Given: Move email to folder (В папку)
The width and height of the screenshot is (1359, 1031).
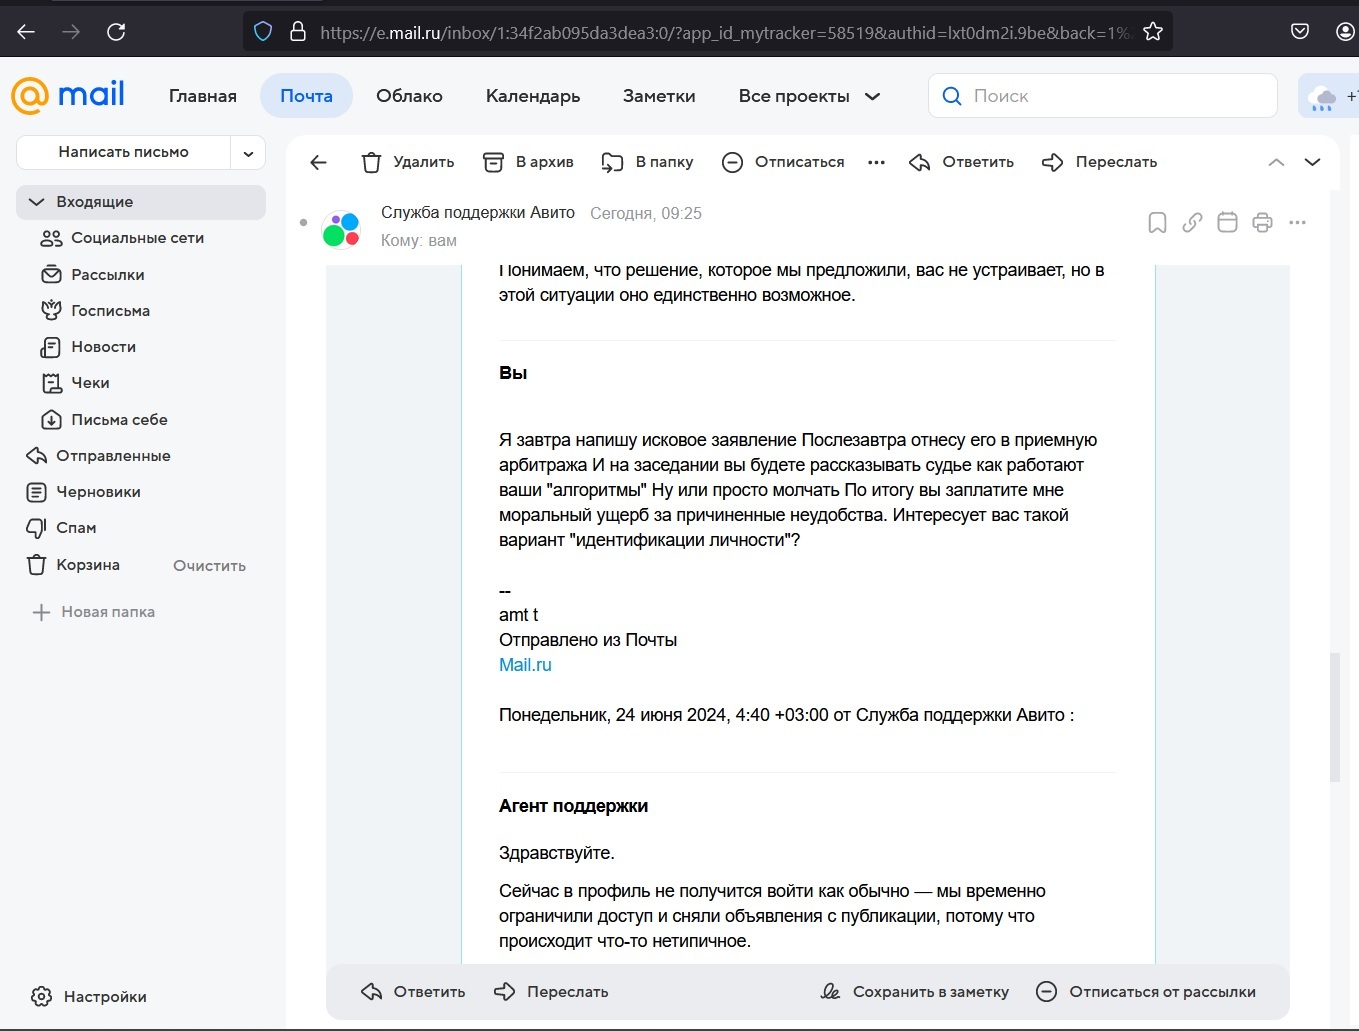Looking at the screenshot, I should pos(647,162).
